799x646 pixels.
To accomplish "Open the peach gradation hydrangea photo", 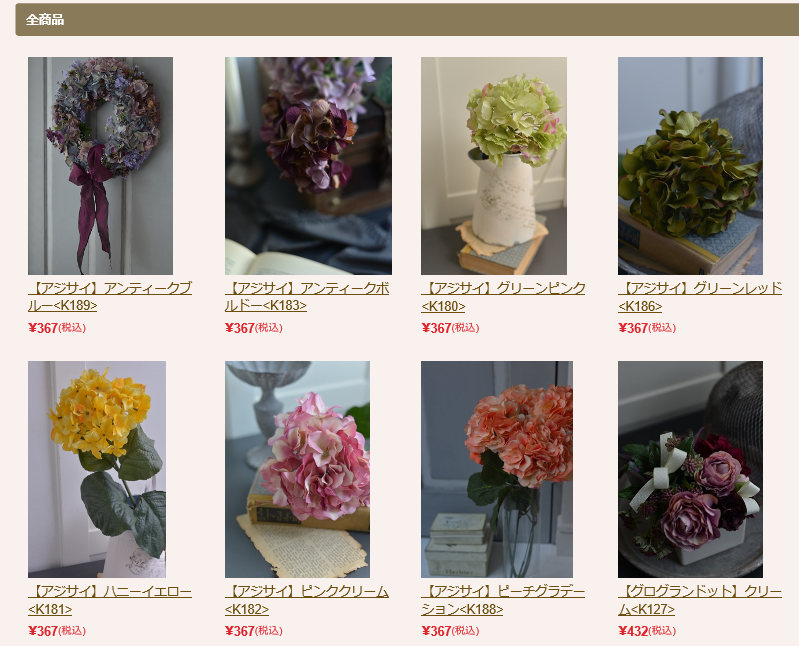I will 497,469.
